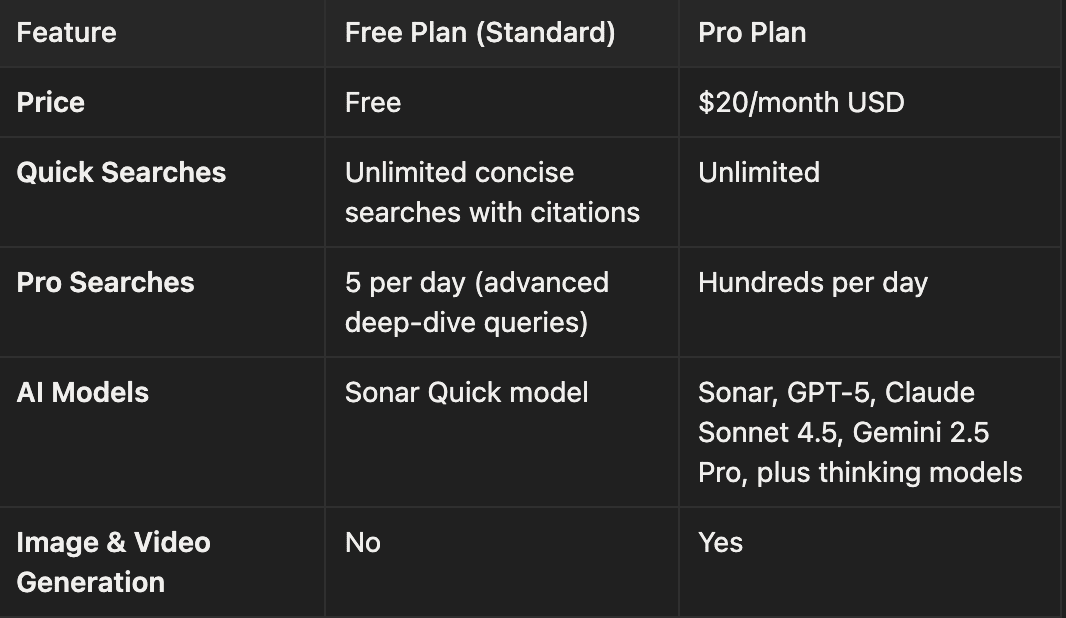This screenshot has height=618, width=1066.
Task: Click the 'Yes' cell for Image & Video Generation
Action: [721, 543]
